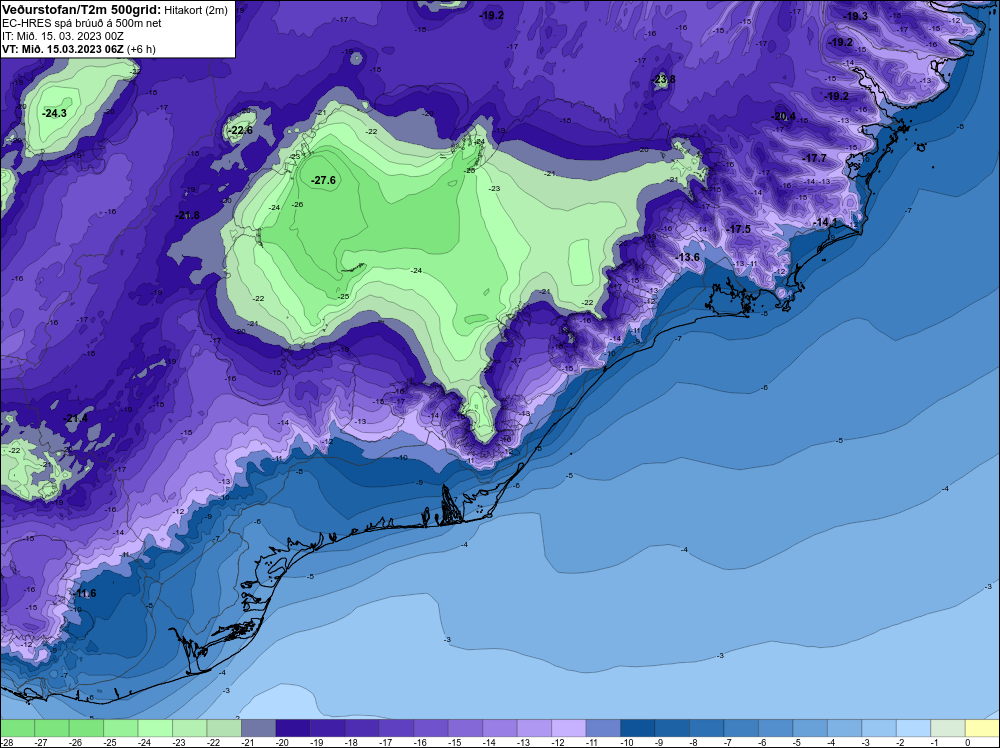Select the grey-blue swatch above -21

[258, 728]
